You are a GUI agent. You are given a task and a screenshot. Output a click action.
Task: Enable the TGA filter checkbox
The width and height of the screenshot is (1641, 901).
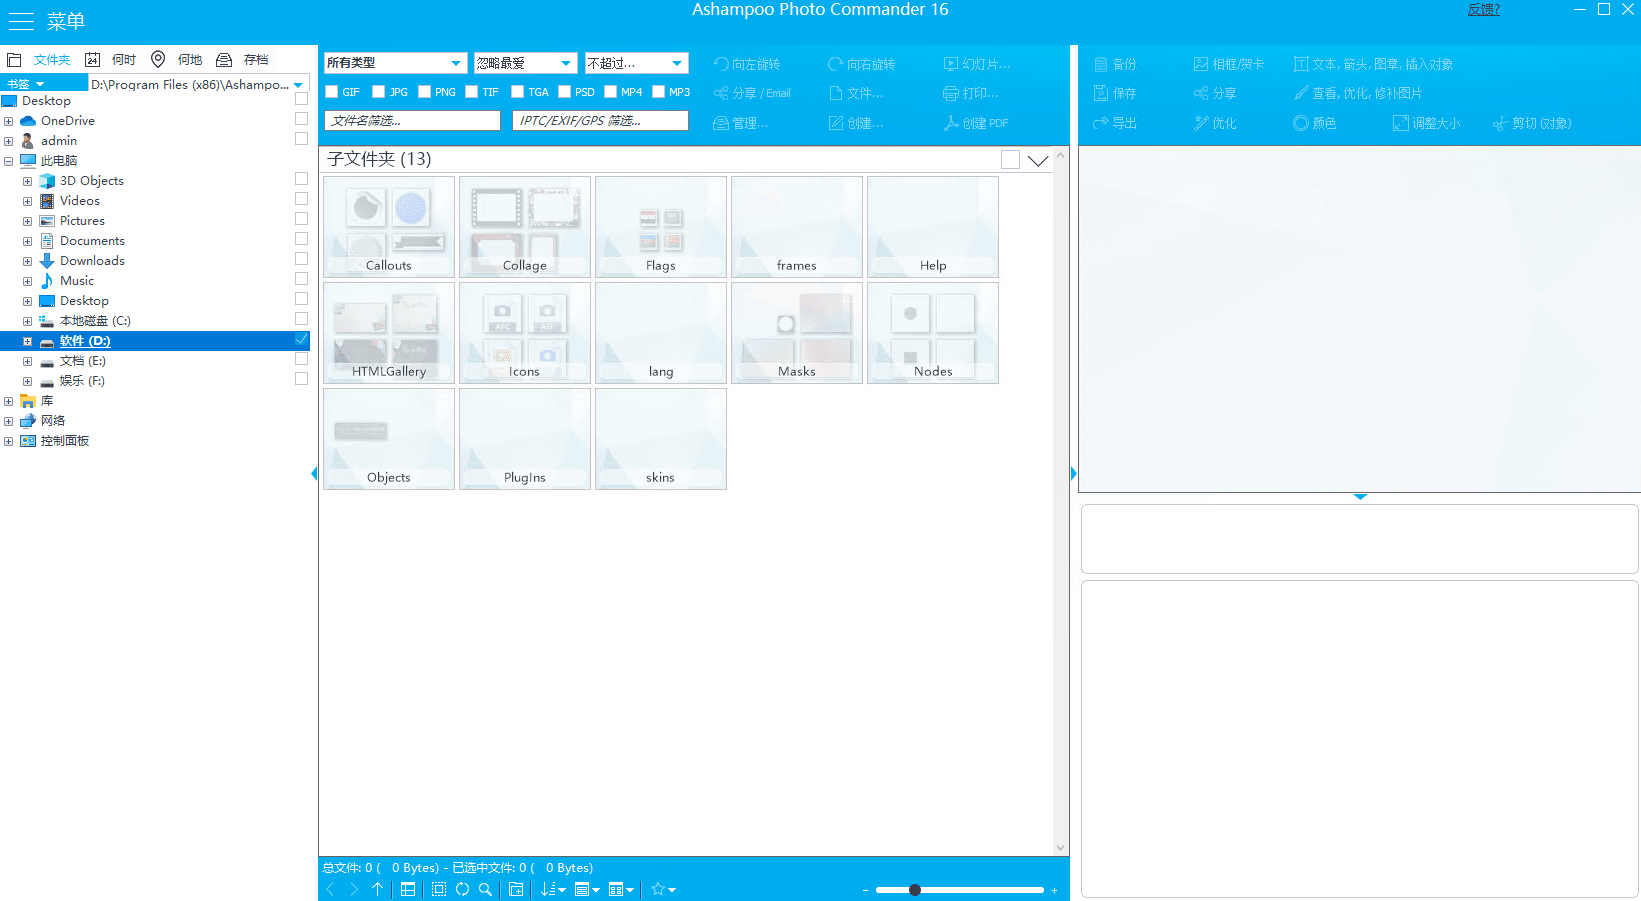click(518, 92)
